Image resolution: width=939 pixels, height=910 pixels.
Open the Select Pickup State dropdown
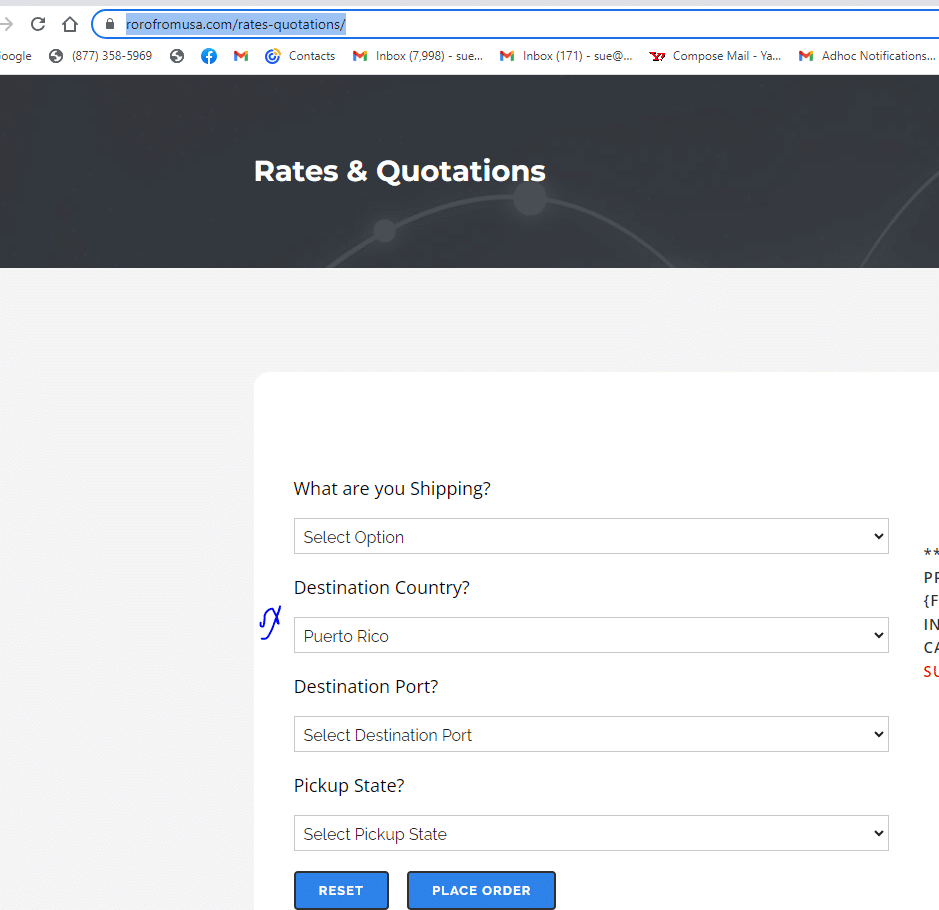[590, 833]
